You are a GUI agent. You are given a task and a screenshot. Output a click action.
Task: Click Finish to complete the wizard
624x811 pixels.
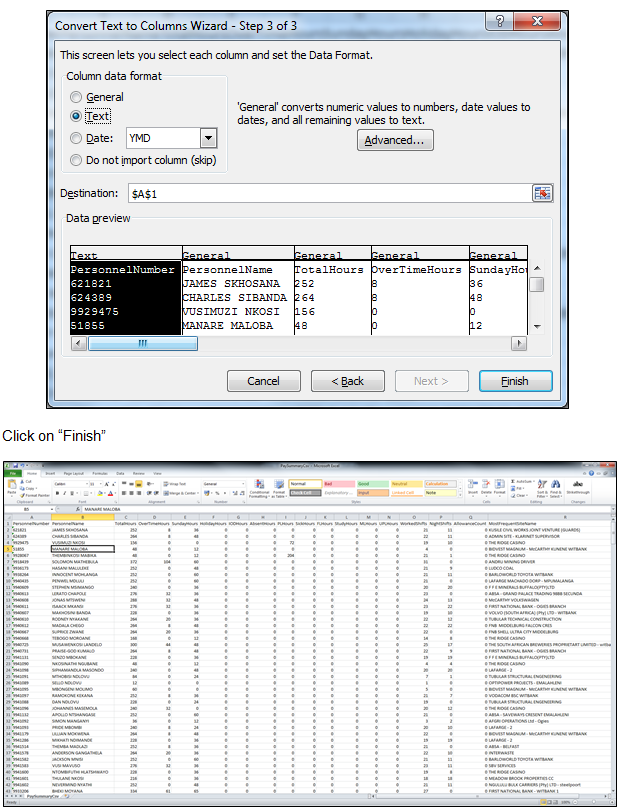515,381
